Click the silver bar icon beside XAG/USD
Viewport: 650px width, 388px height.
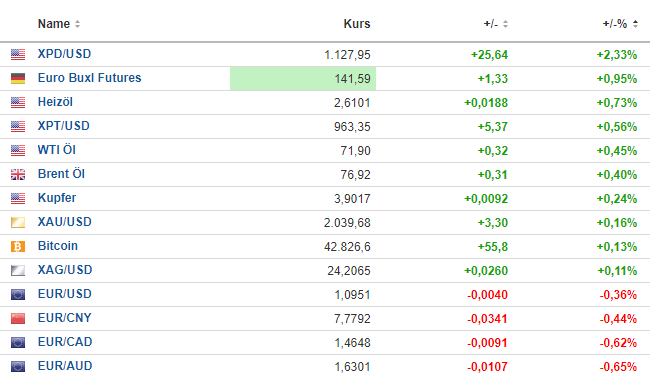(x=18, y=271)
